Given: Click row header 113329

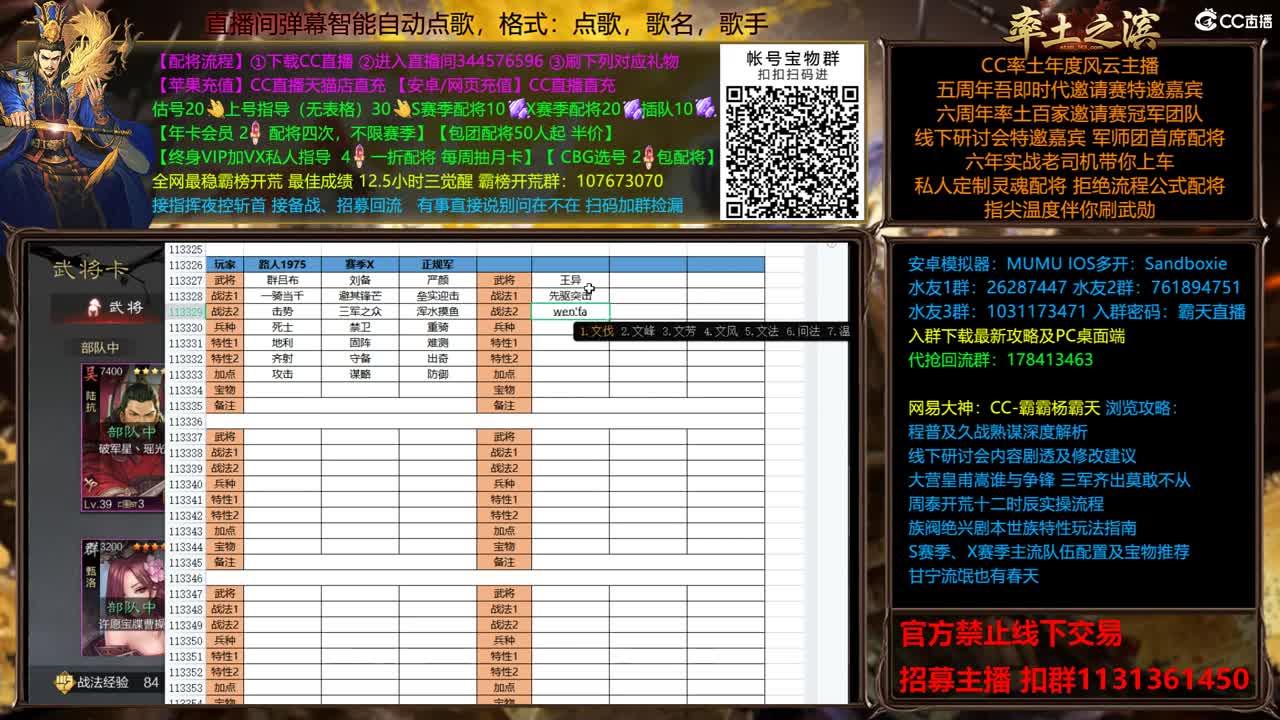Looking at the screenshot, I should pos(186,312).
